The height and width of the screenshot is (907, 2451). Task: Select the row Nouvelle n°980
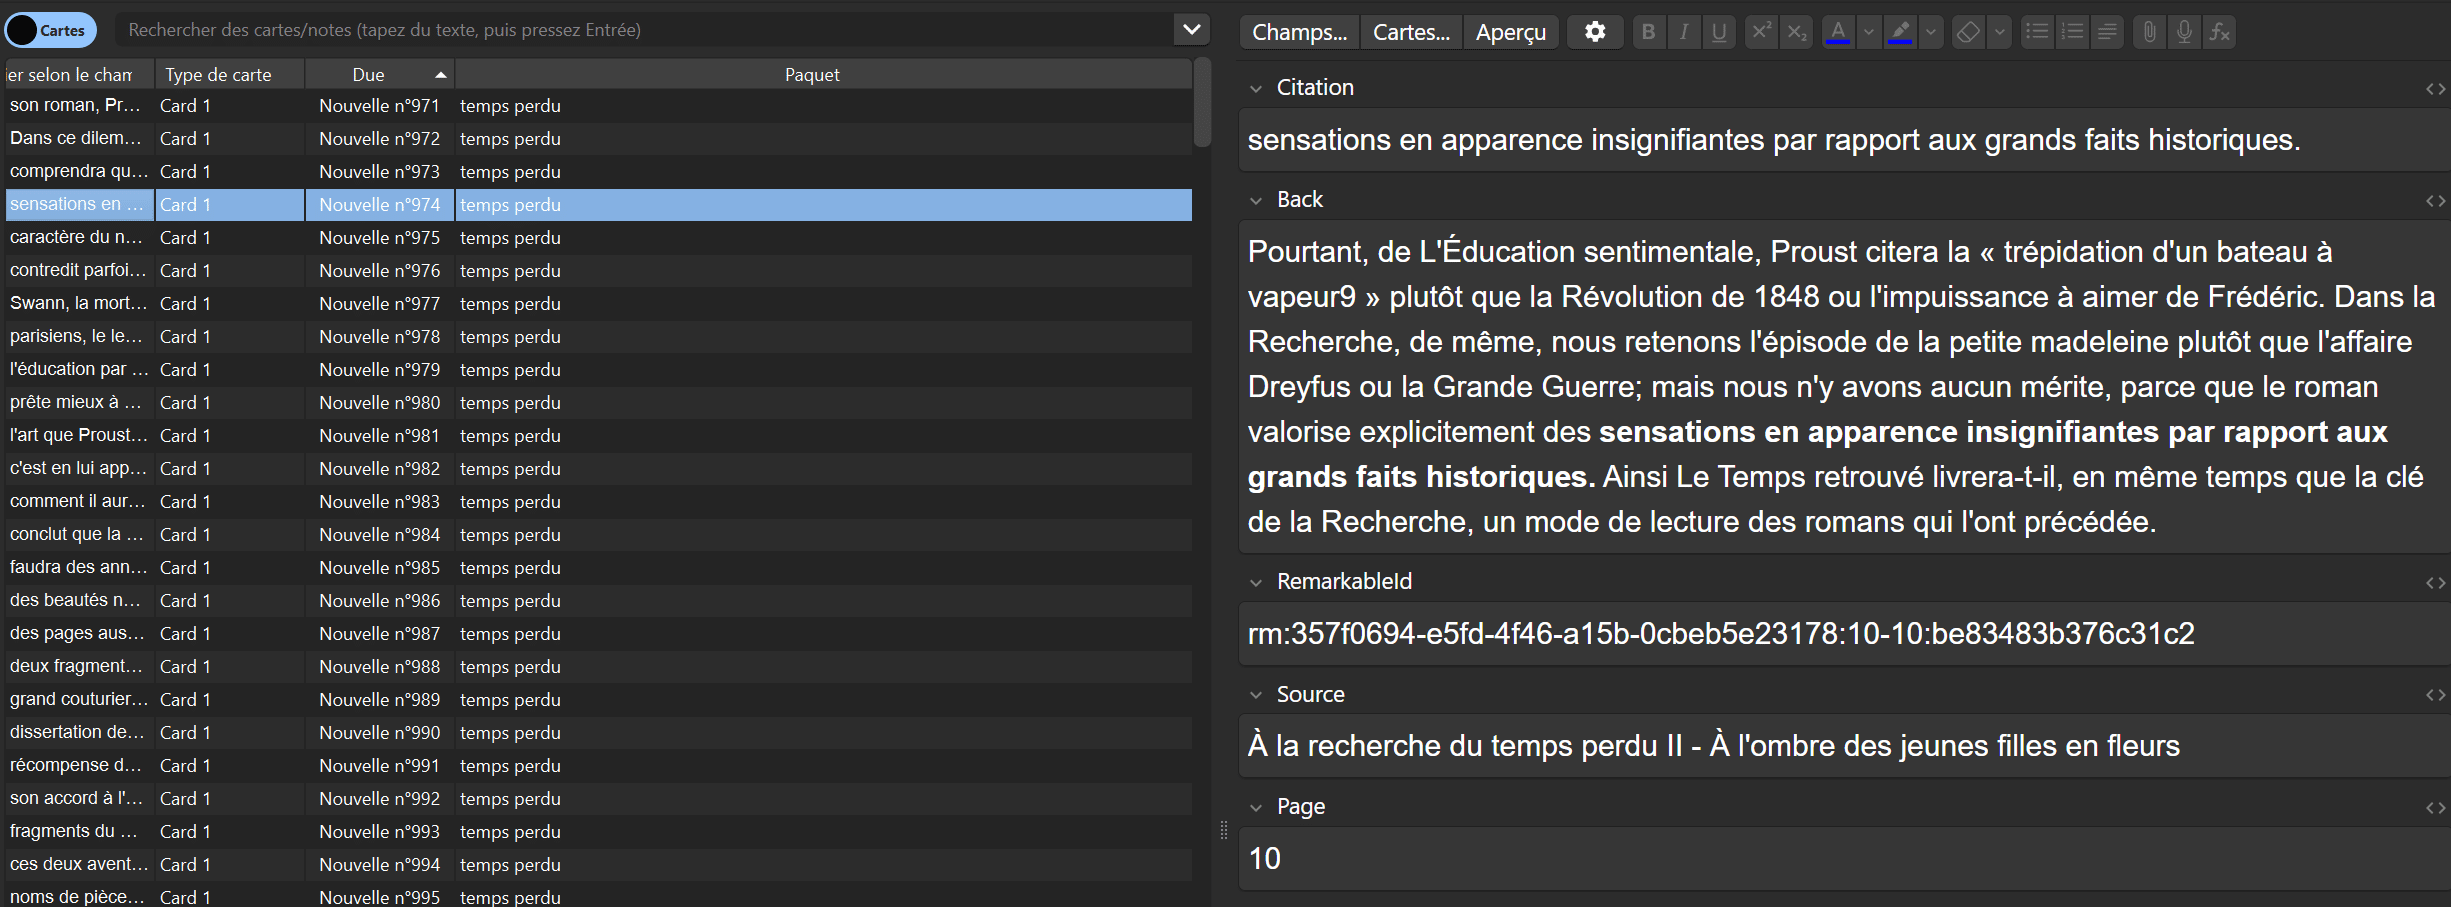(x=598, y=403)
